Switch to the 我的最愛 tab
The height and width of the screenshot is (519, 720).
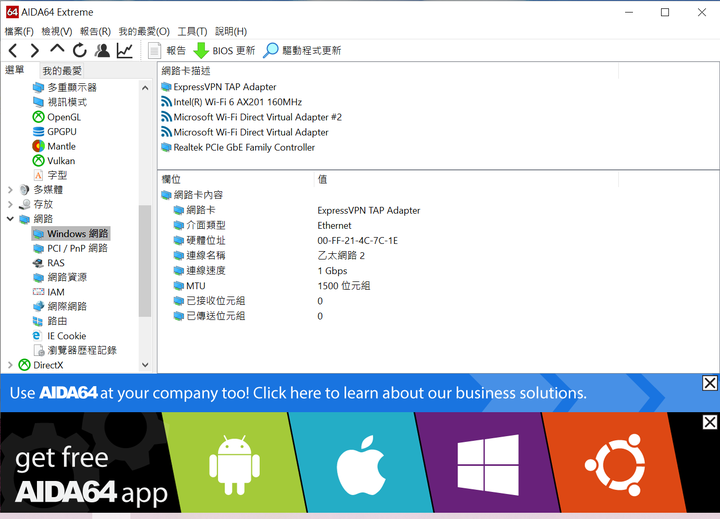tap(62, 71)
